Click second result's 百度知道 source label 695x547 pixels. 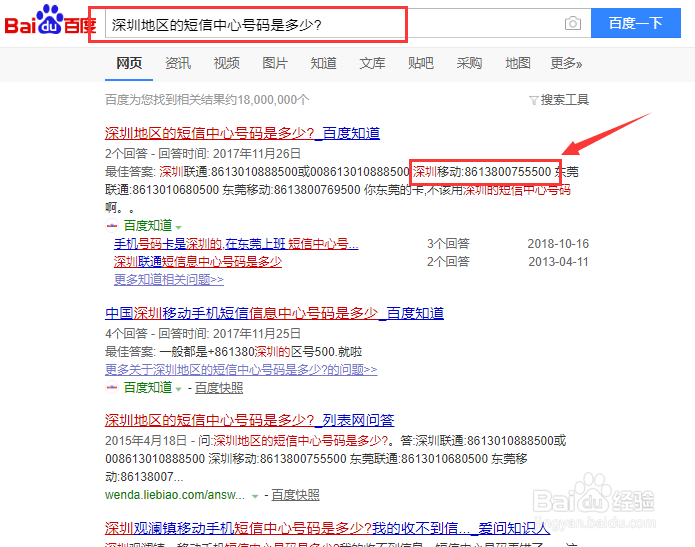[x=148, y=388]
